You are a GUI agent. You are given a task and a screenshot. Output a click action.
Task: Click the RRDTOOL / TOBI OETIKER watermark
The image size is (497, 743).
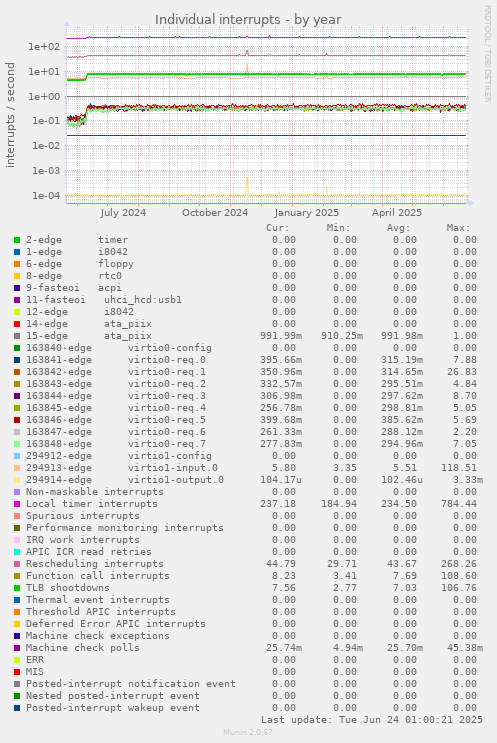tap(487, 54)
